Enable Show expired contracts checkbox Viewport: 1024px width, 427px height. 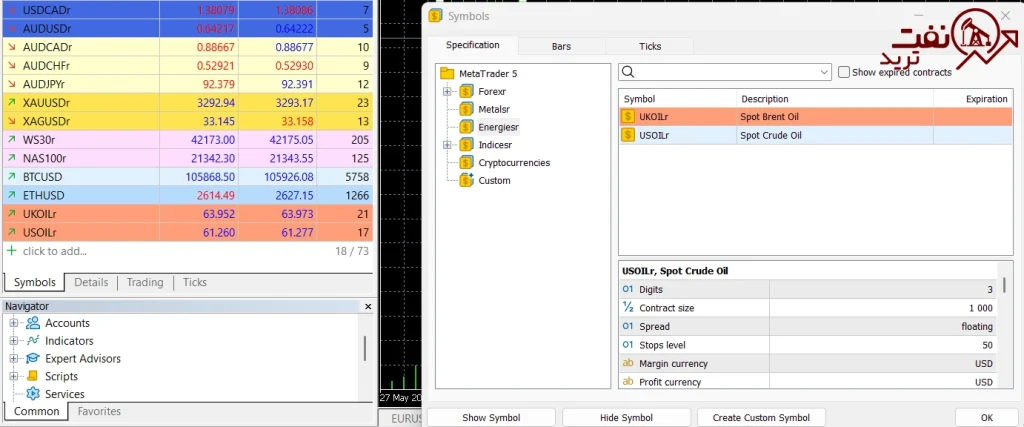pyautogui.click(x=844, y=72)
